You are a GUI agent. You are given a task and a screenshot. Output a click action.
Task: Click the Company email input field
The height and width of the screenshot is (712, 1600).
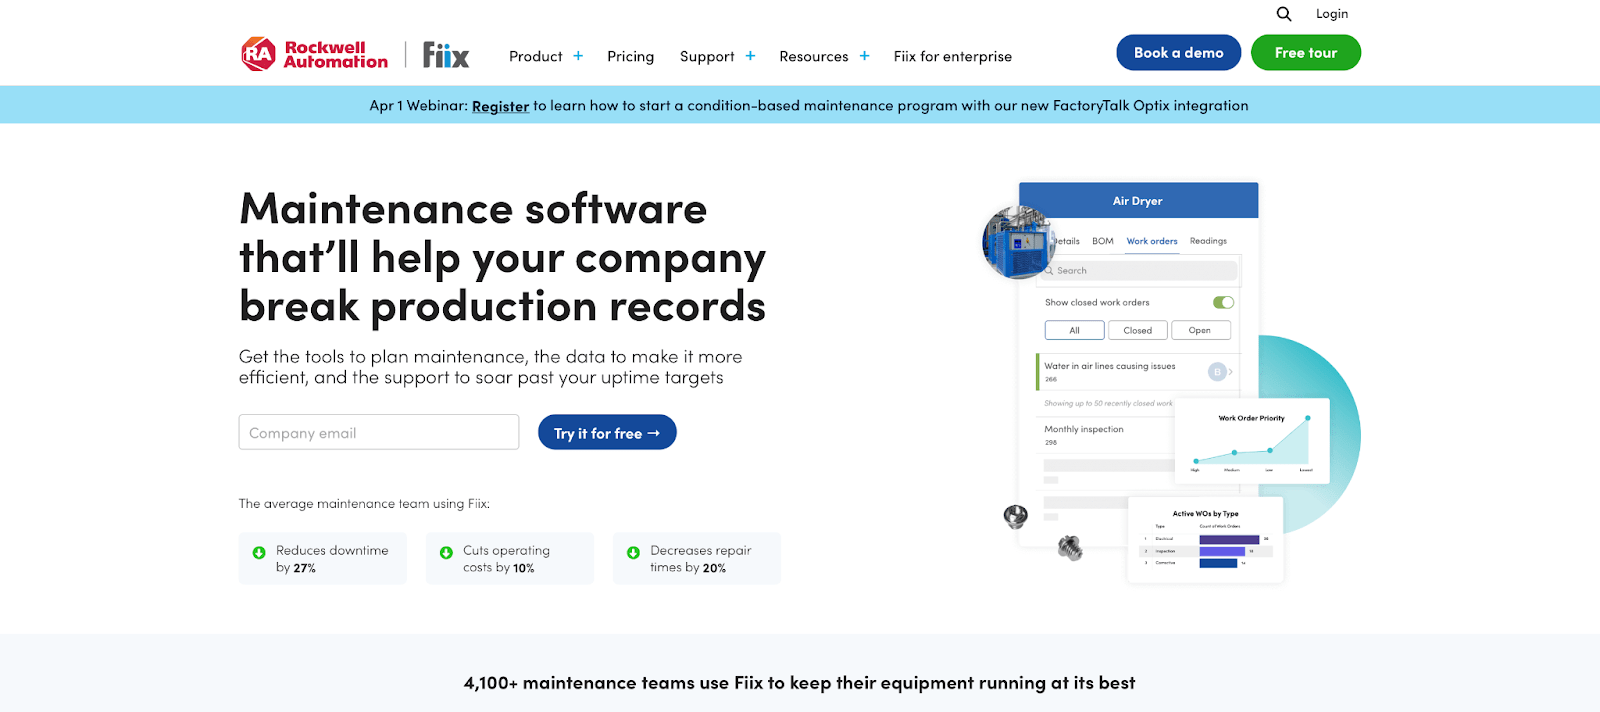coord(378,433)
